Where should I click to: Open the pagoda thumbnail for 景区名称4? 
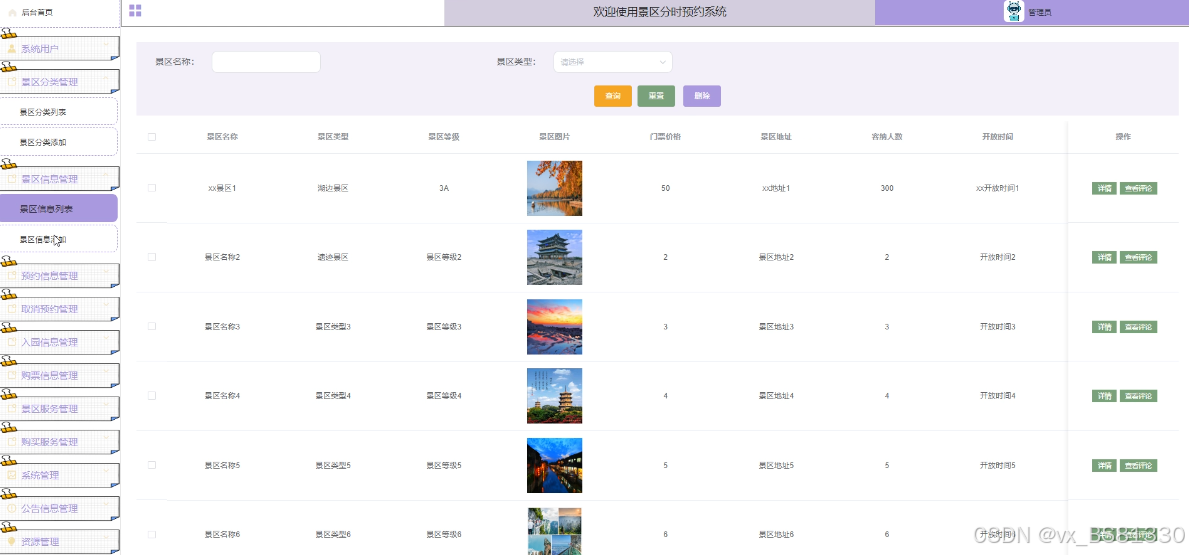(554, 396)
